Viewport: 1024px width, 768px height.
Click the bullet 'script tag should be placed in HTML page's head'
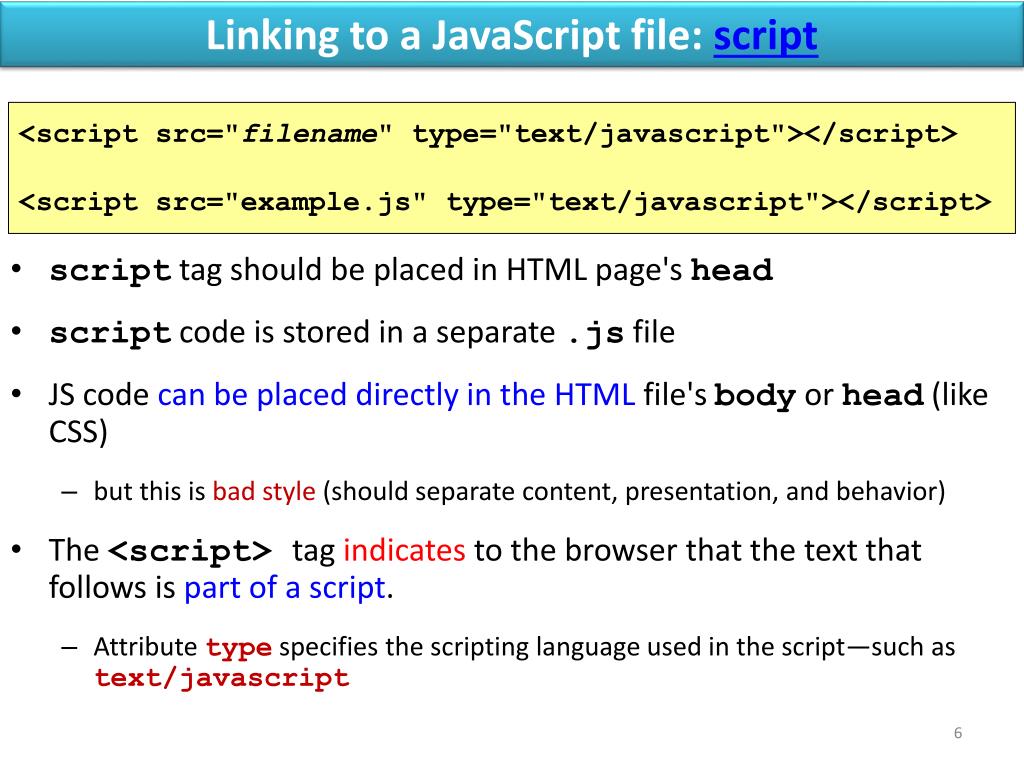(x=411, y=270)
